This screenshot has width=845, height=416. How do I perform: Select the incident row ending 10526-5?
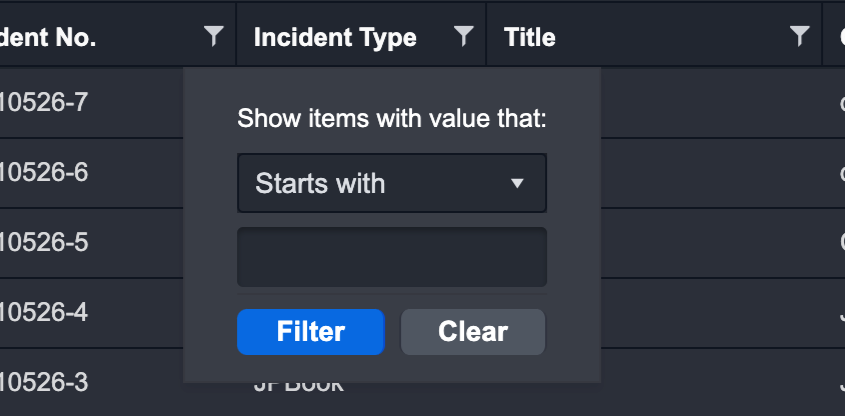point(44,242)
